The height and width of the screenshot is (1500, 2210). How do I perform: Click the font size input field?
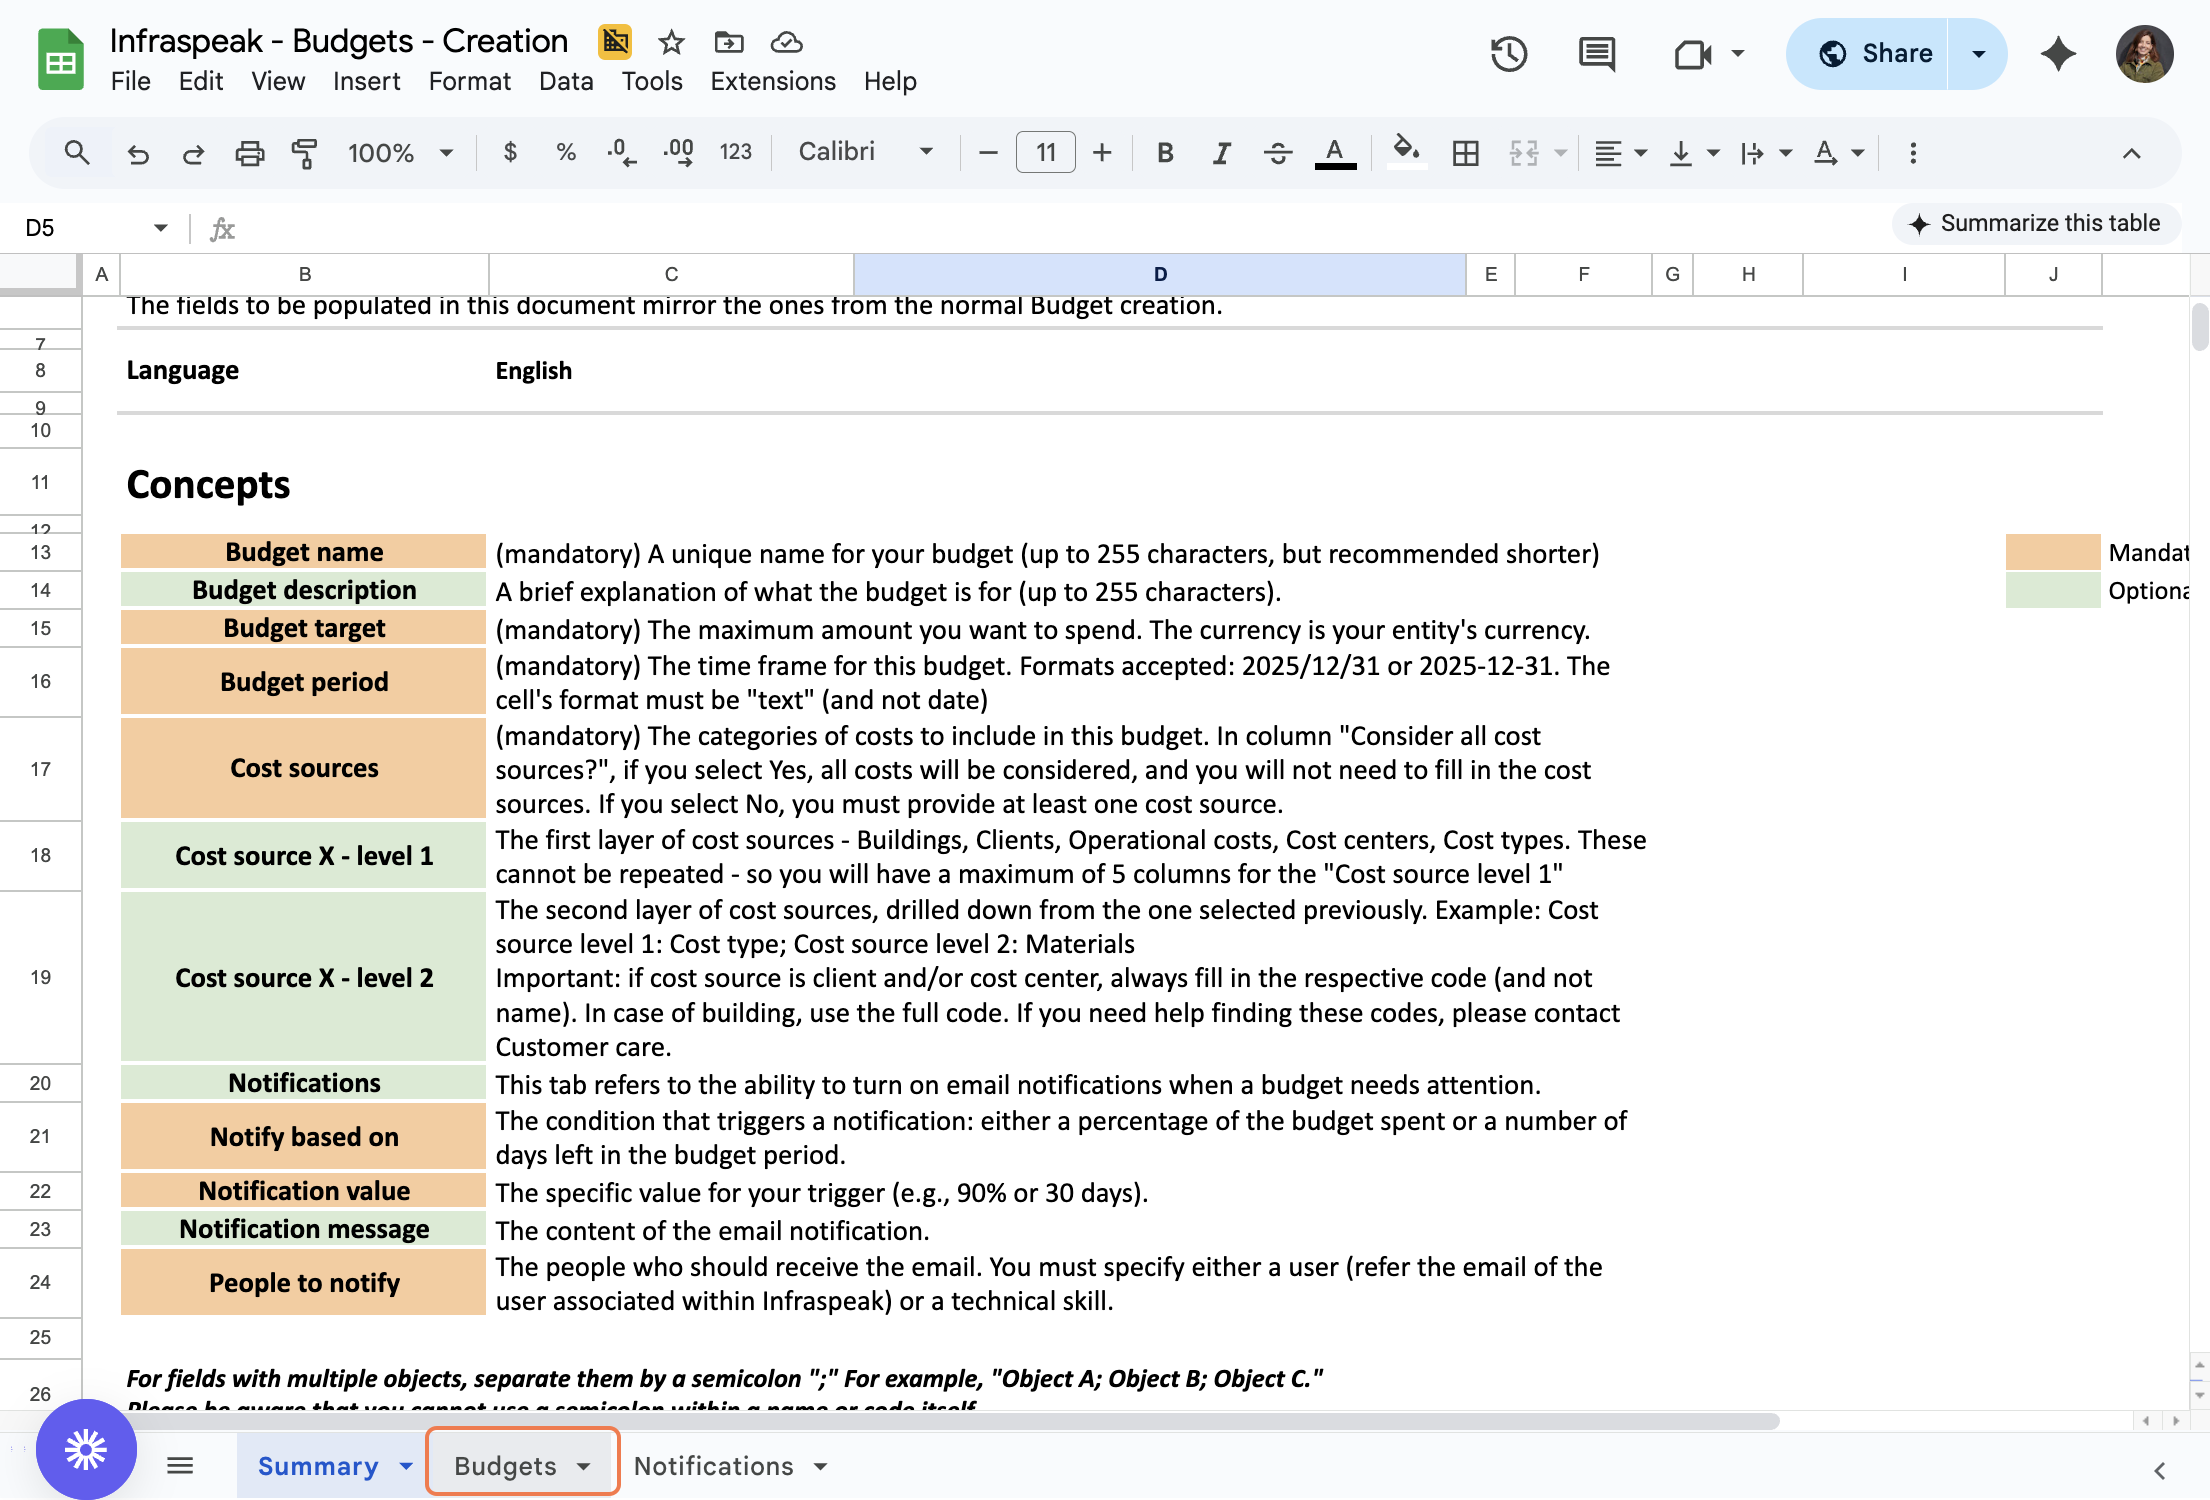[x=1046, y=152]
